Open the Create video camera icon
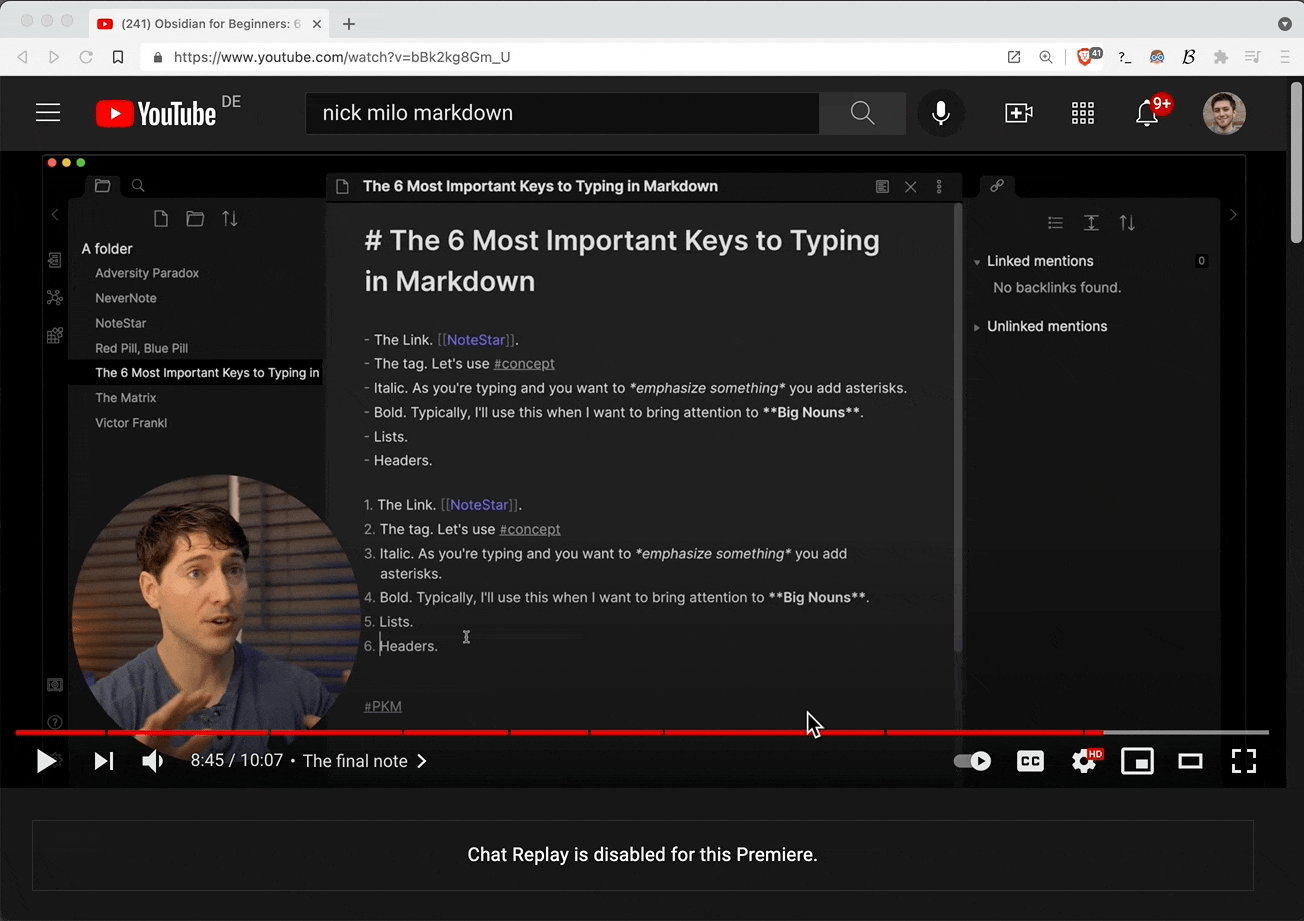Viewport: 1304px width, 921px height. (x=1018, y=113)
